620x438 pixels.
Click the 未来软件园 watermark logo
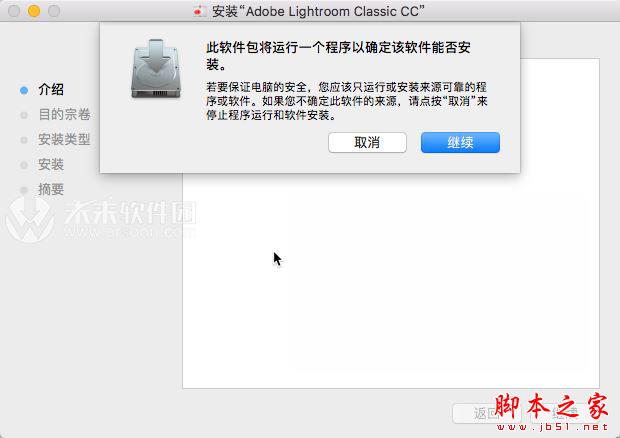(101, 219)
